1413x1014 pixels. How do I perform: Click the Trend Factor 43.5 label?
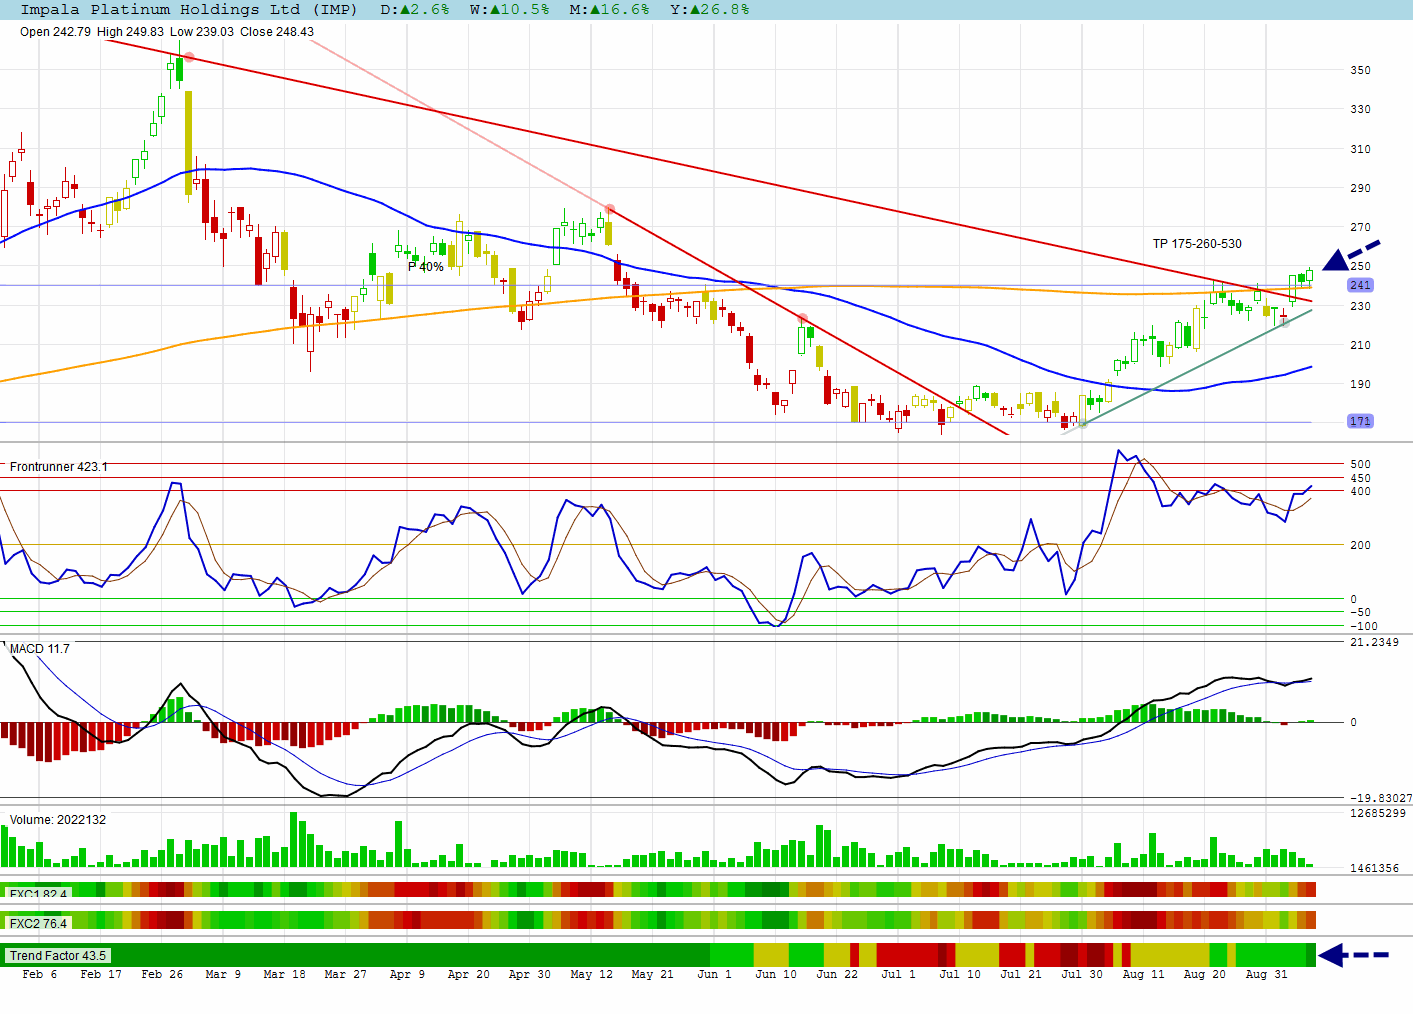coord(57,956)
